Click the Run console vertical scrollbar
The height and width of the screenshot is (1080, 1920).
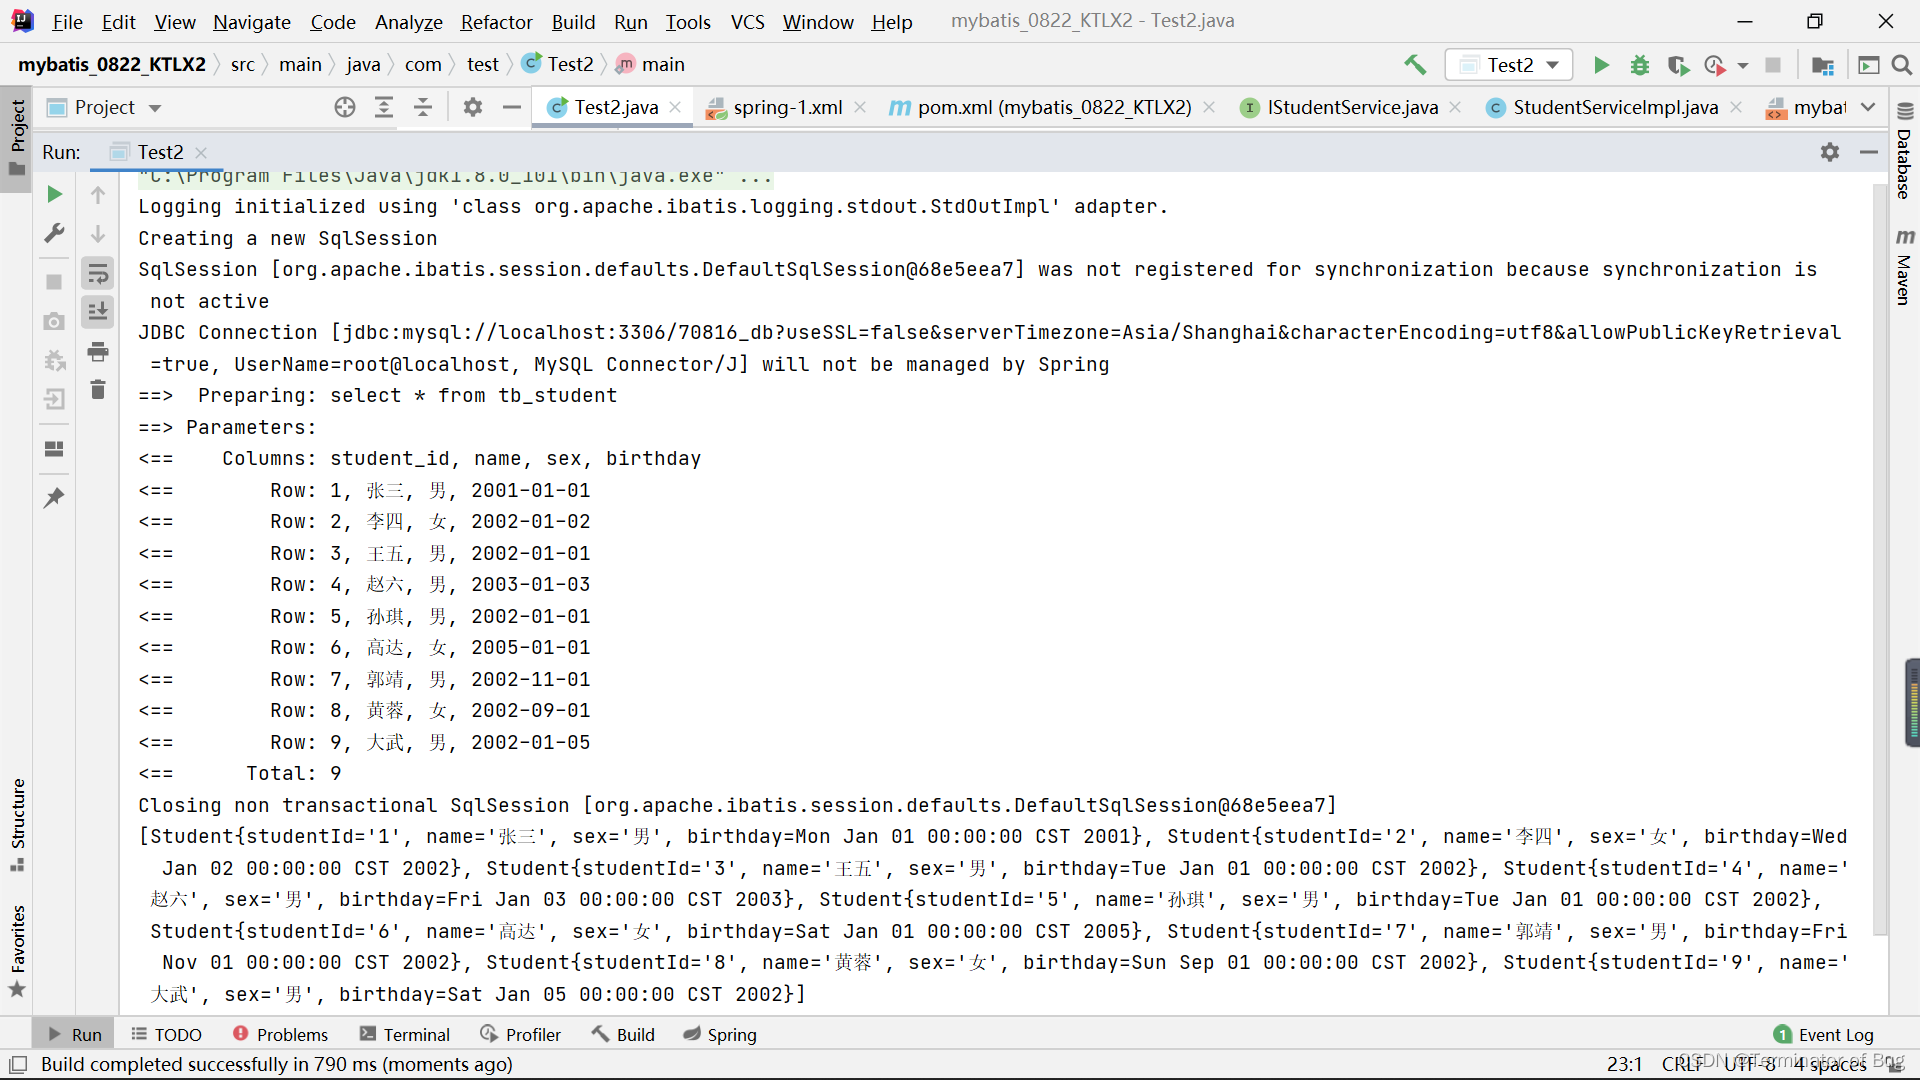click(x=1879, y=560)
